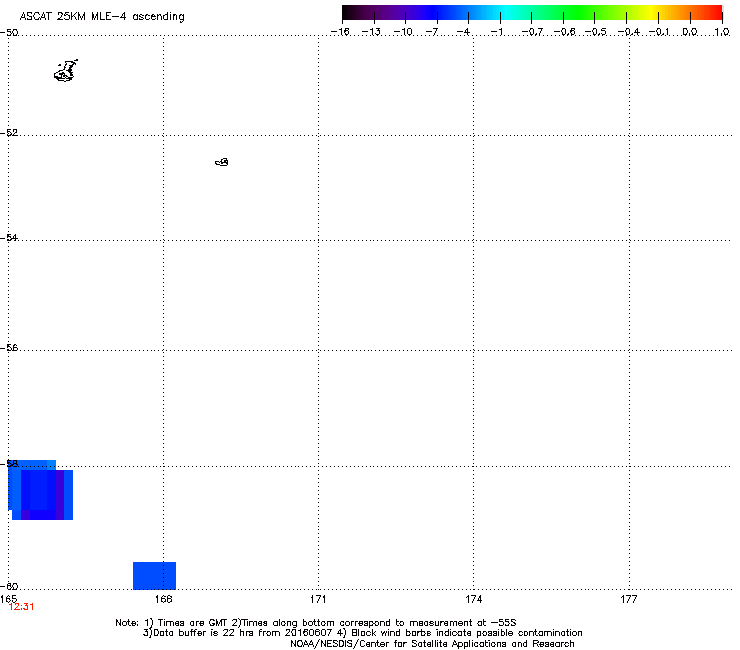
Task: Click the "Data buffer is 22 hrs" note line
Action: (x=362, y=633)
